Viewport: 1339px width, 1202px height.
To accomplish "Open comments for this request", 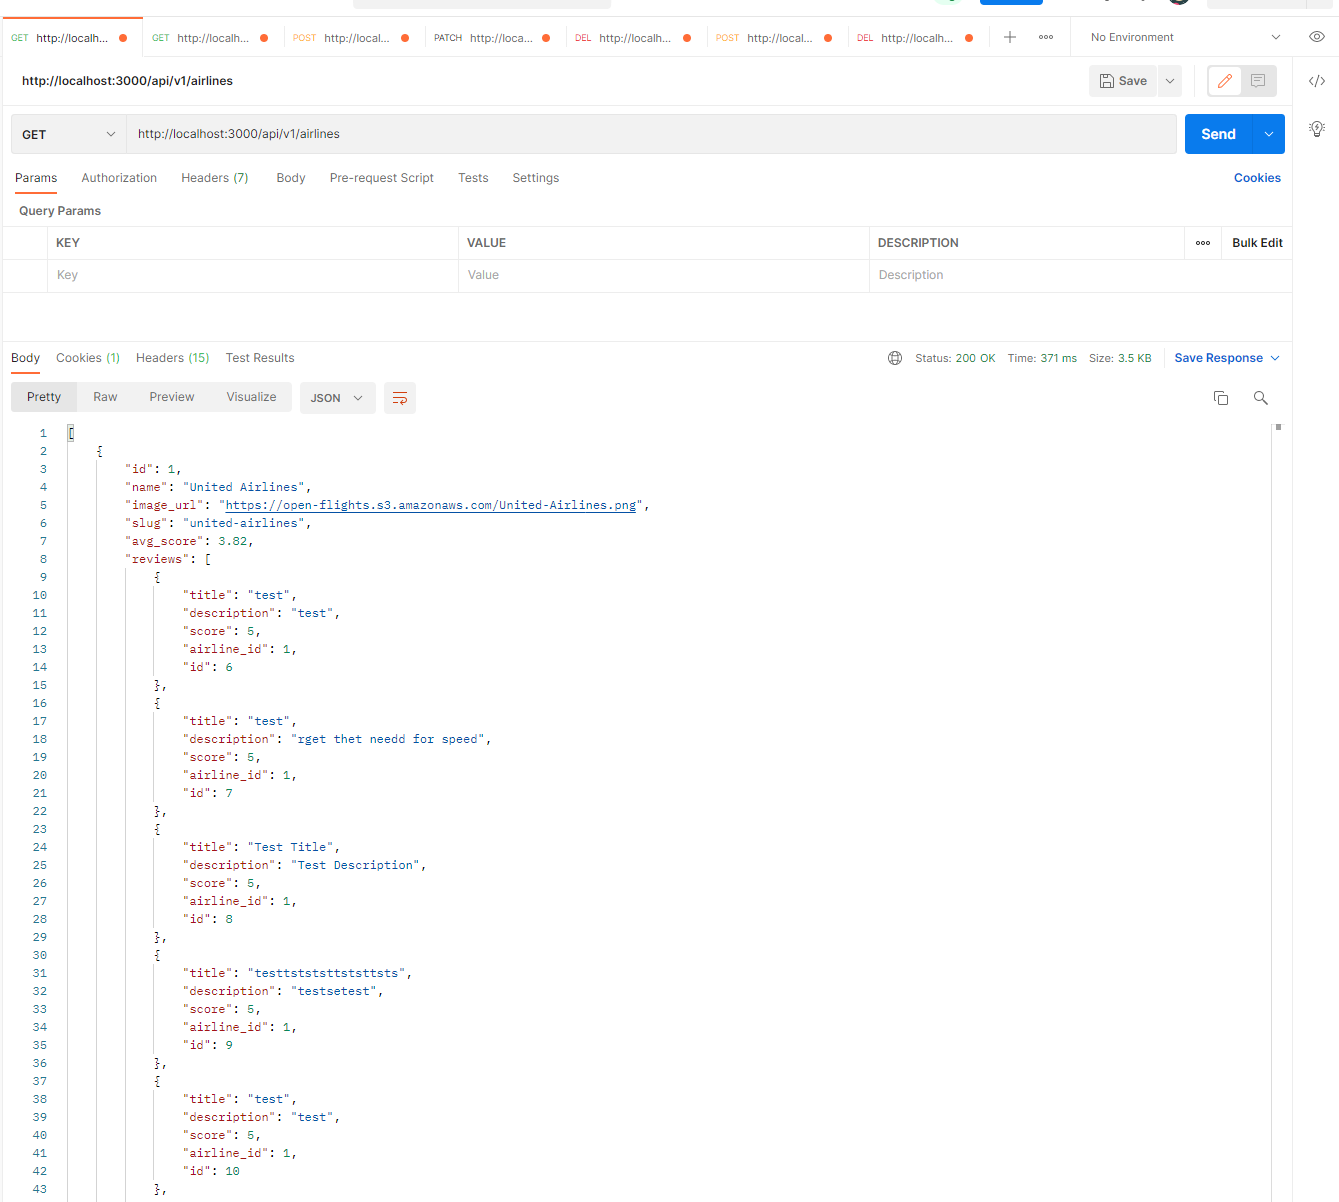I will (x=1258, y=80).
